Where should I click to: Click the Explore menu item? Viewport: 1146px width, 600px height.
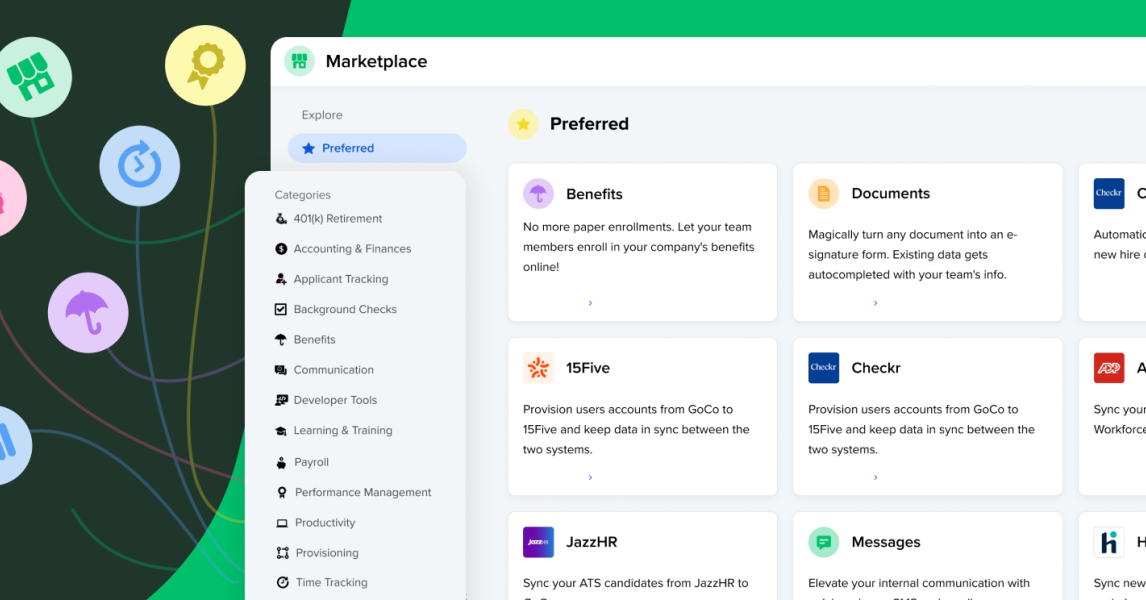click(x=321, y=115)
